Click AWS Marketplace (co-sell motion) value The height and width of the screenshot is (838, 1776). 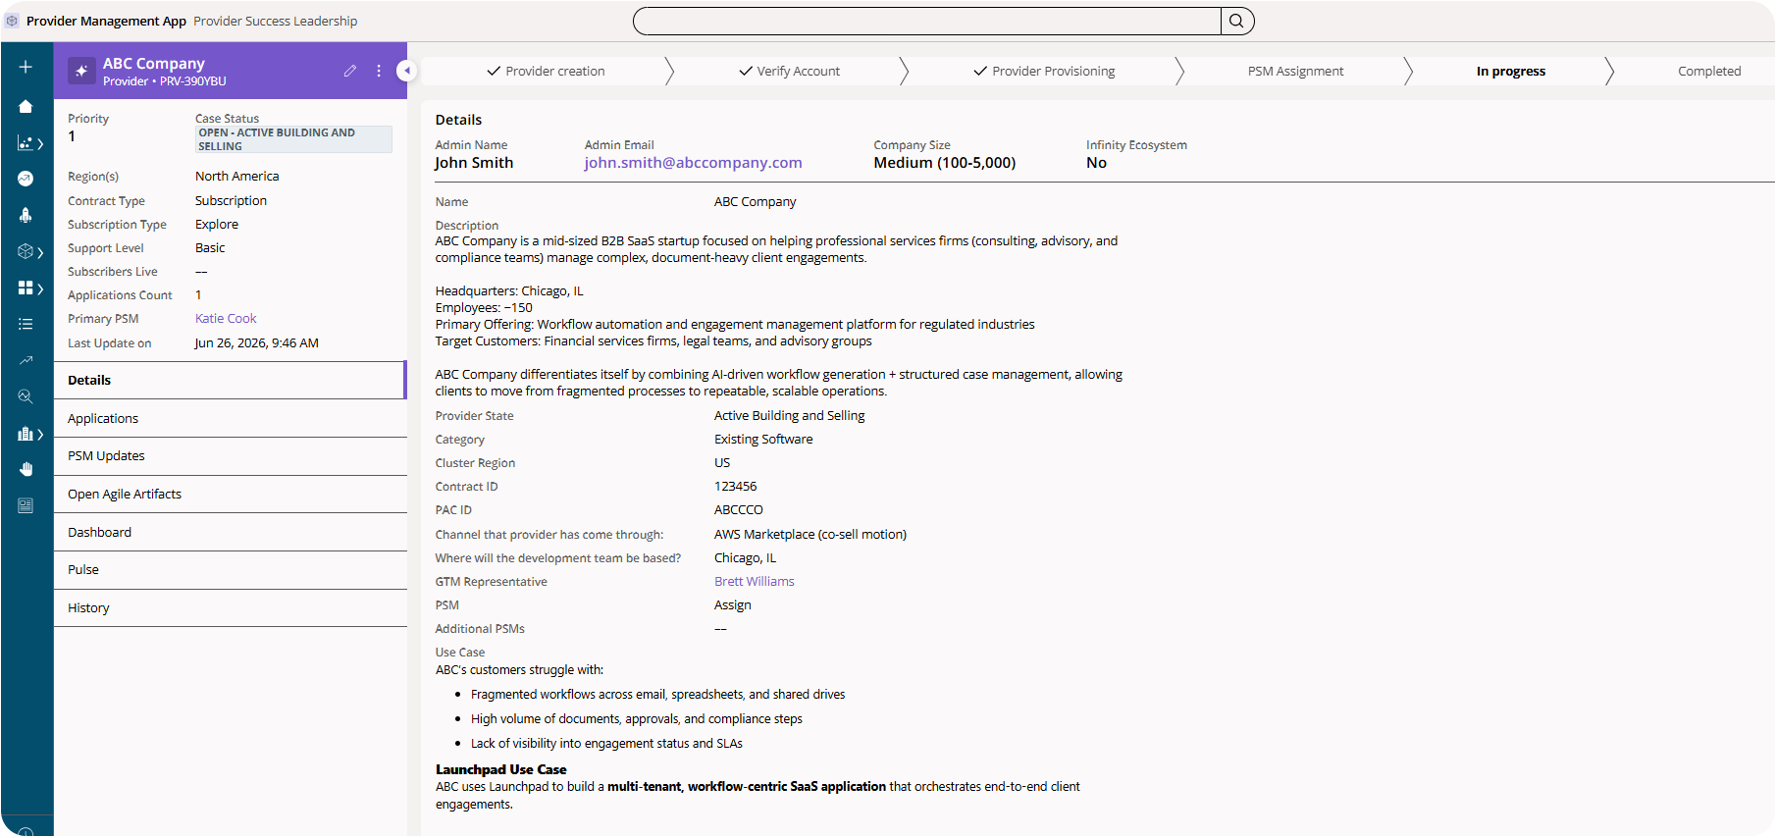pos(810,535)
